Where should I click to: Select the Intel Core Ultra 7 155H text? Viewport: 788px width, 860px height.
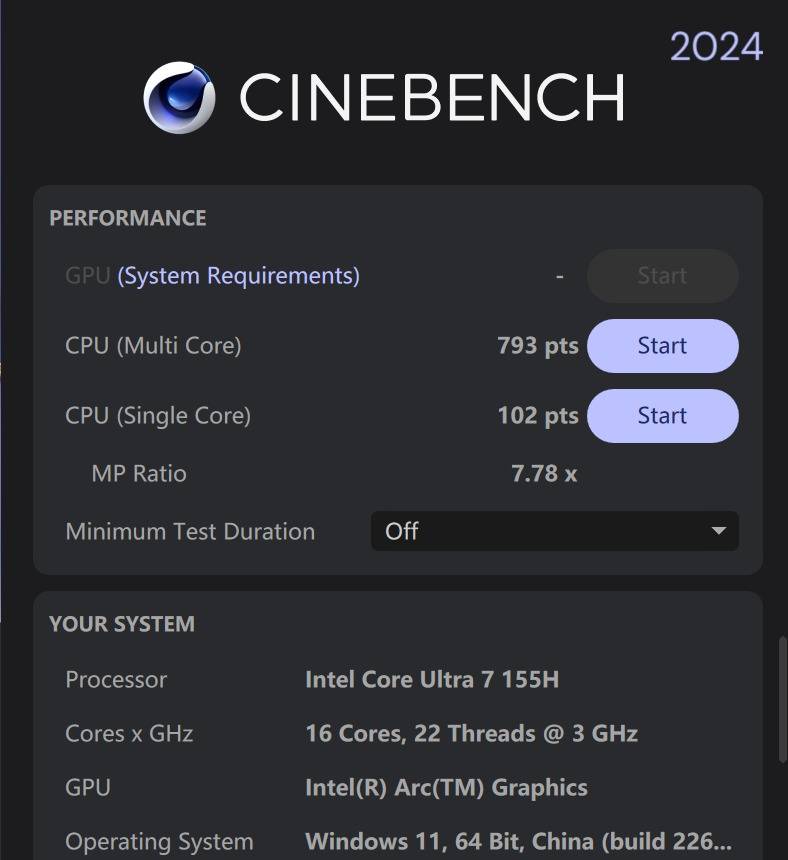(x=431, y=680)
